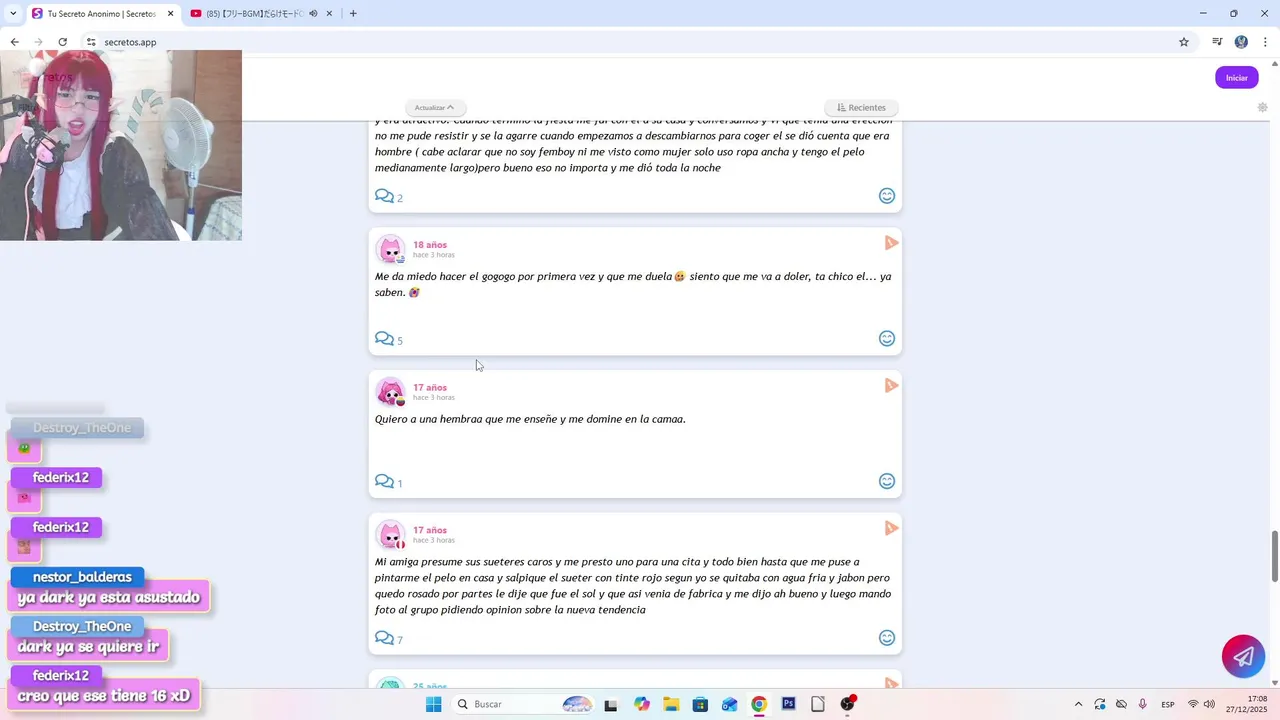Screen dimensions: 1280x720
Task: Click the avatar on the hembraa post
Action: pyautogui.click(x=390, y=392)
